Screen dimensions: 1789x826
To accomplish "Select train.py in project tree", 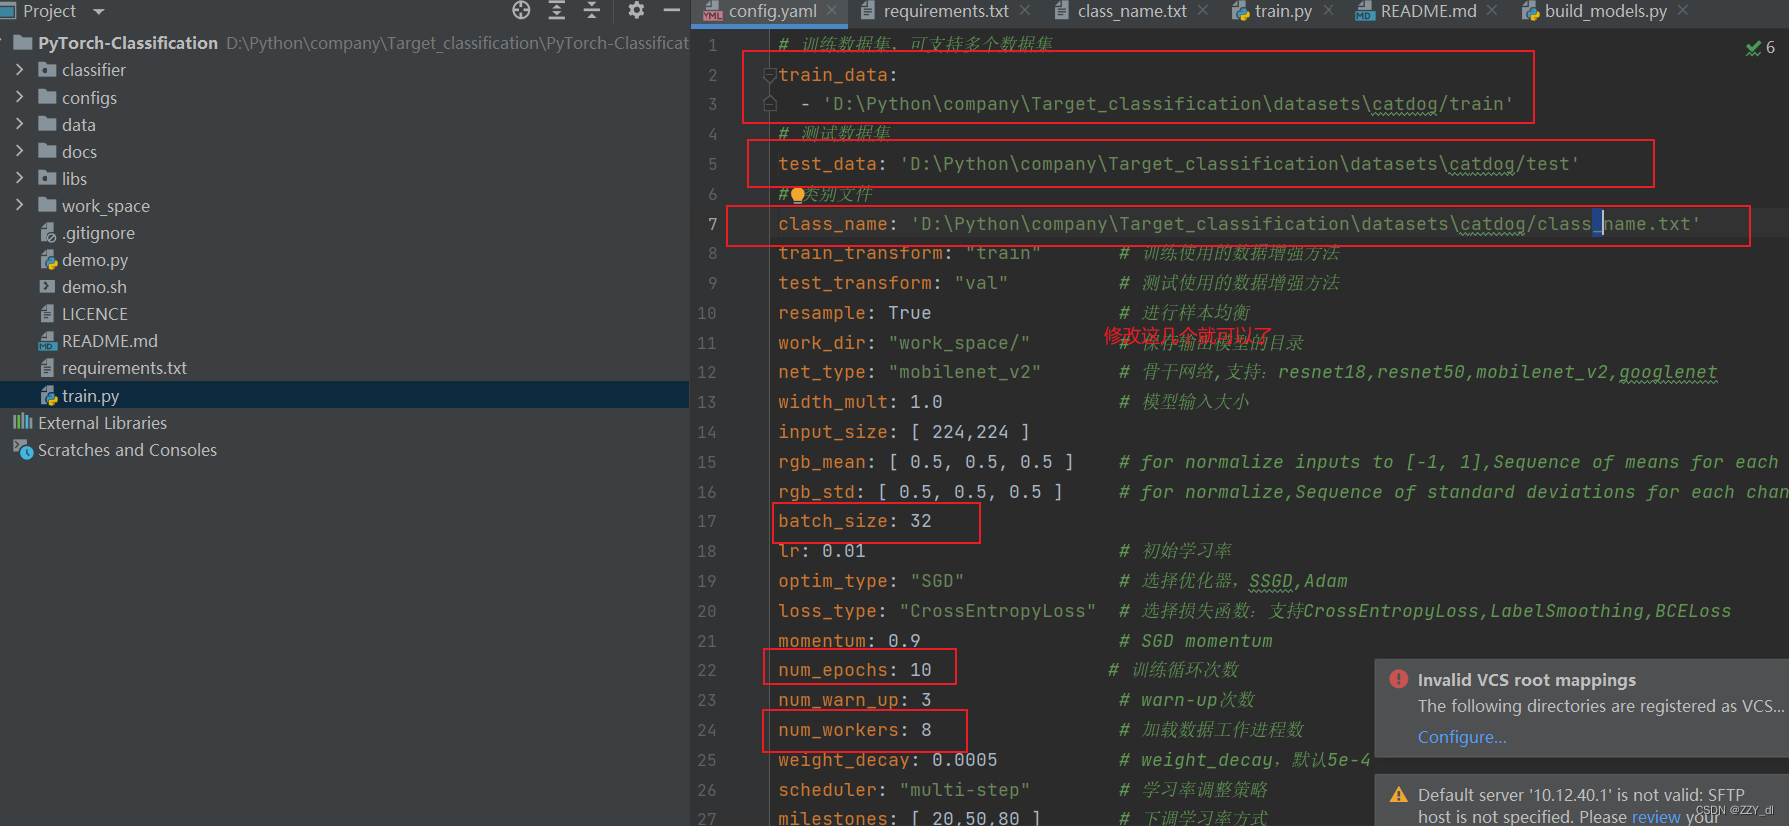I will coord(90,396).
